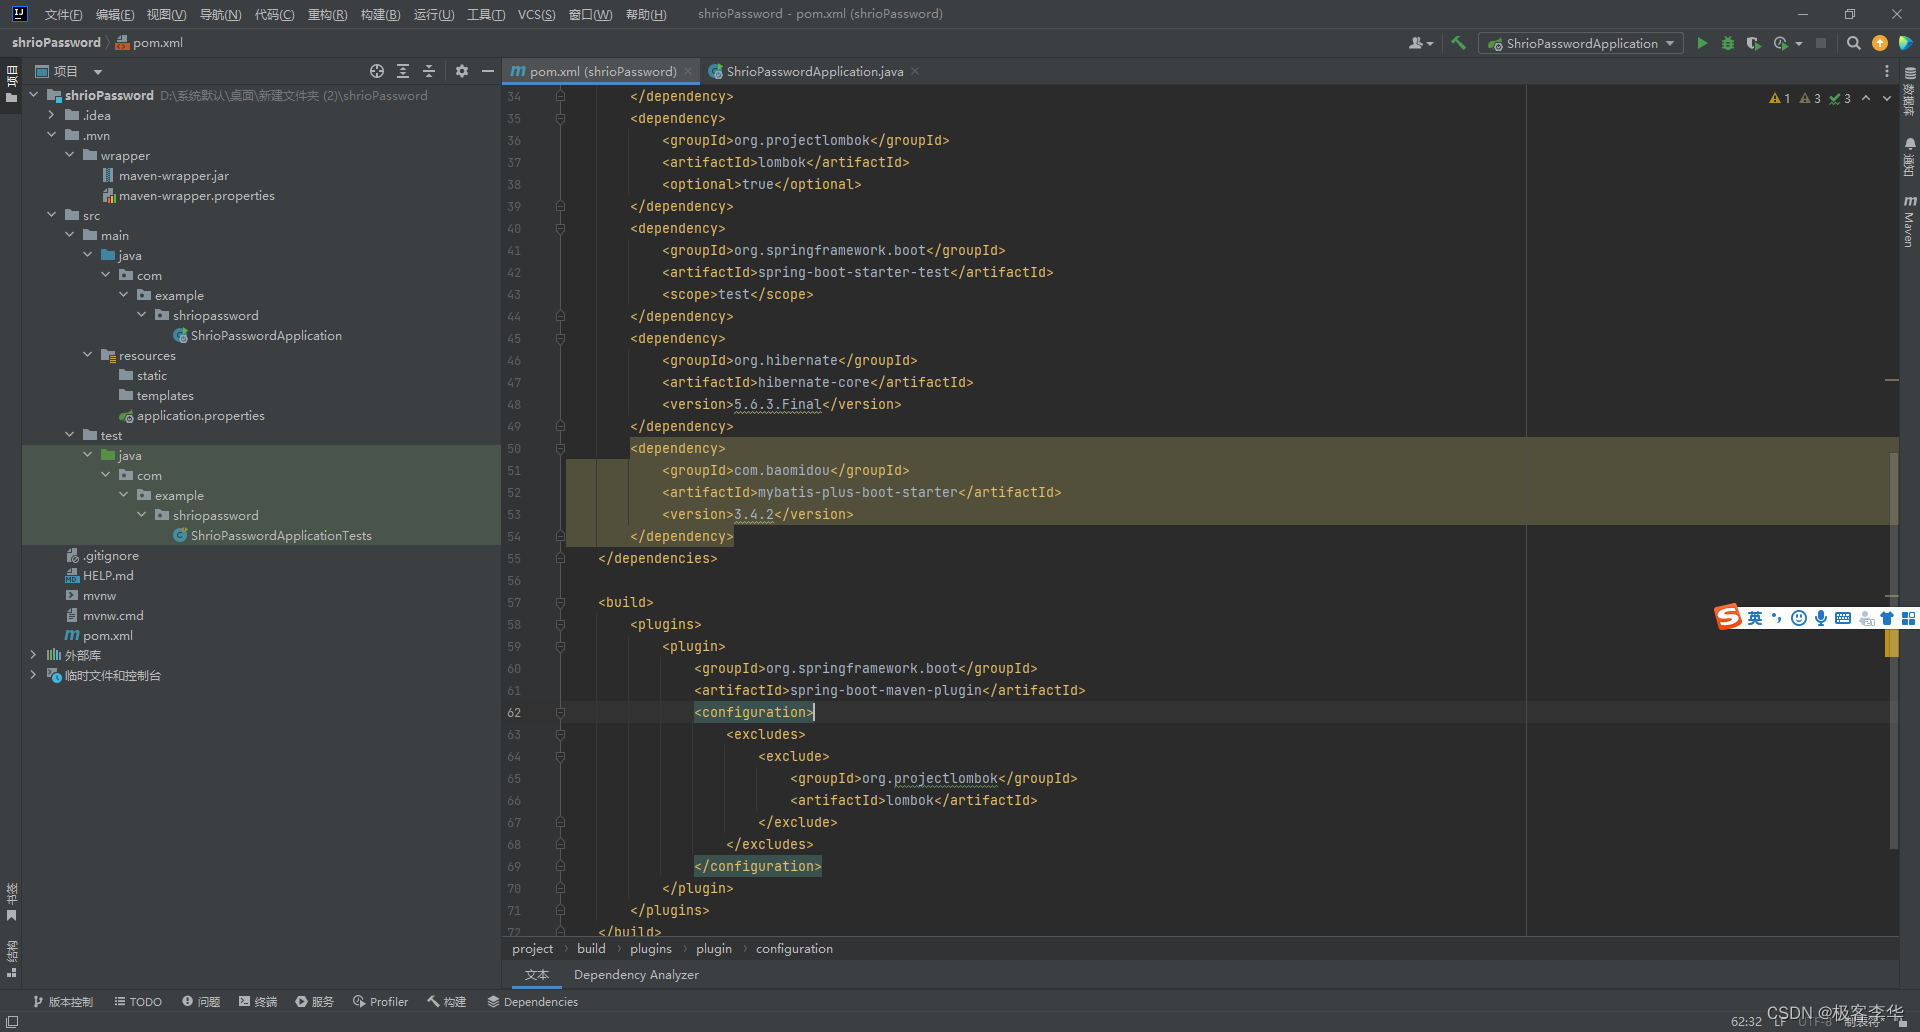Open Dependency Analyzer below the editor

pyautogui.click(x=636, y=974)
